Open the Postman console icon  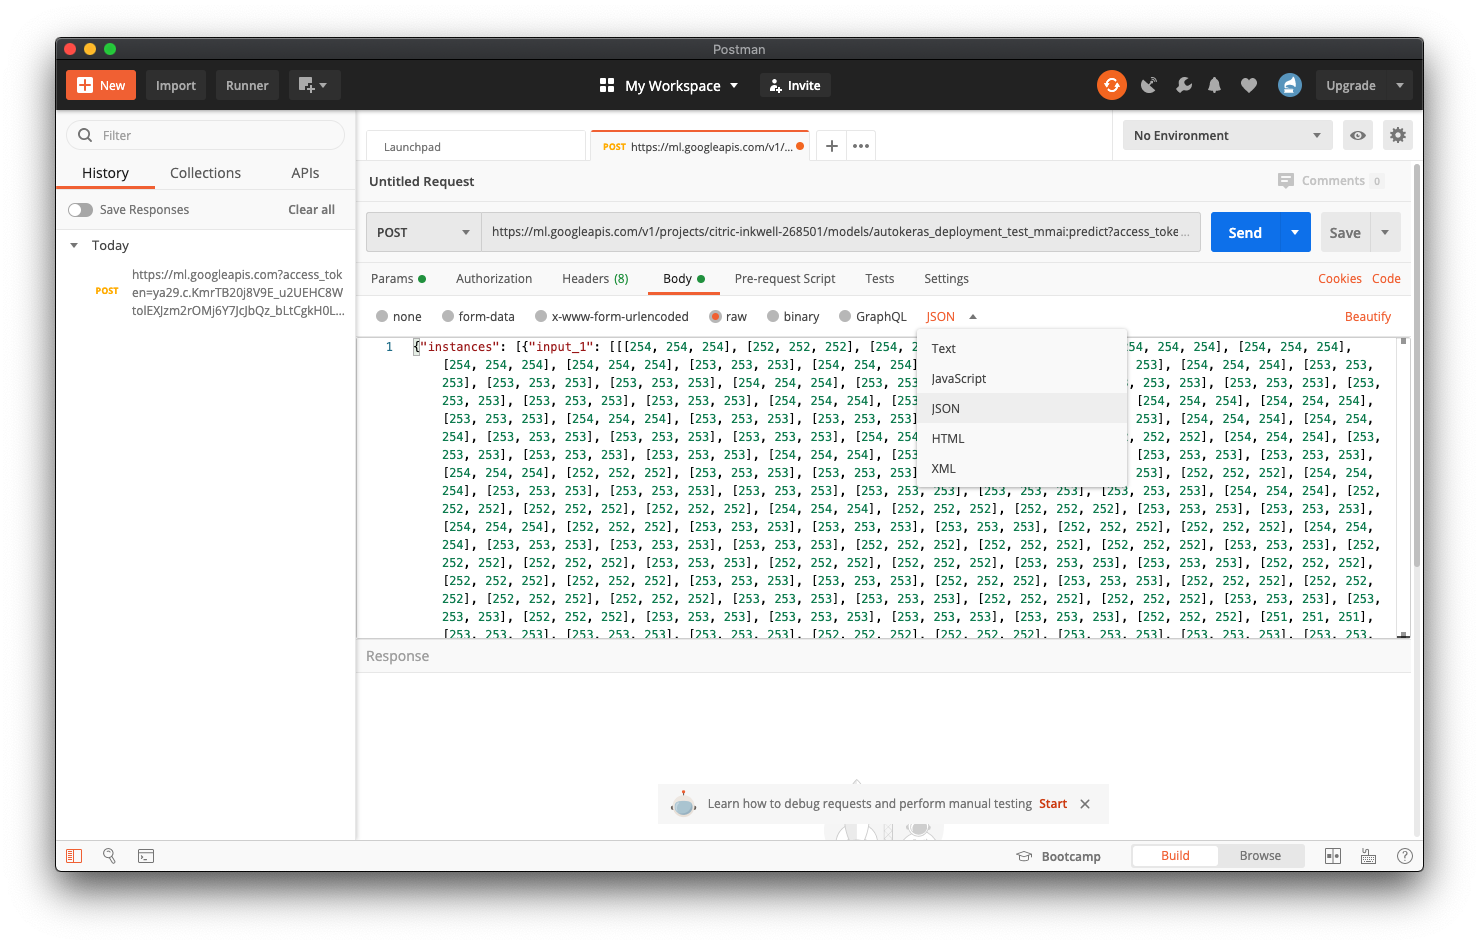pyautogui.click(x=146, y=856)
